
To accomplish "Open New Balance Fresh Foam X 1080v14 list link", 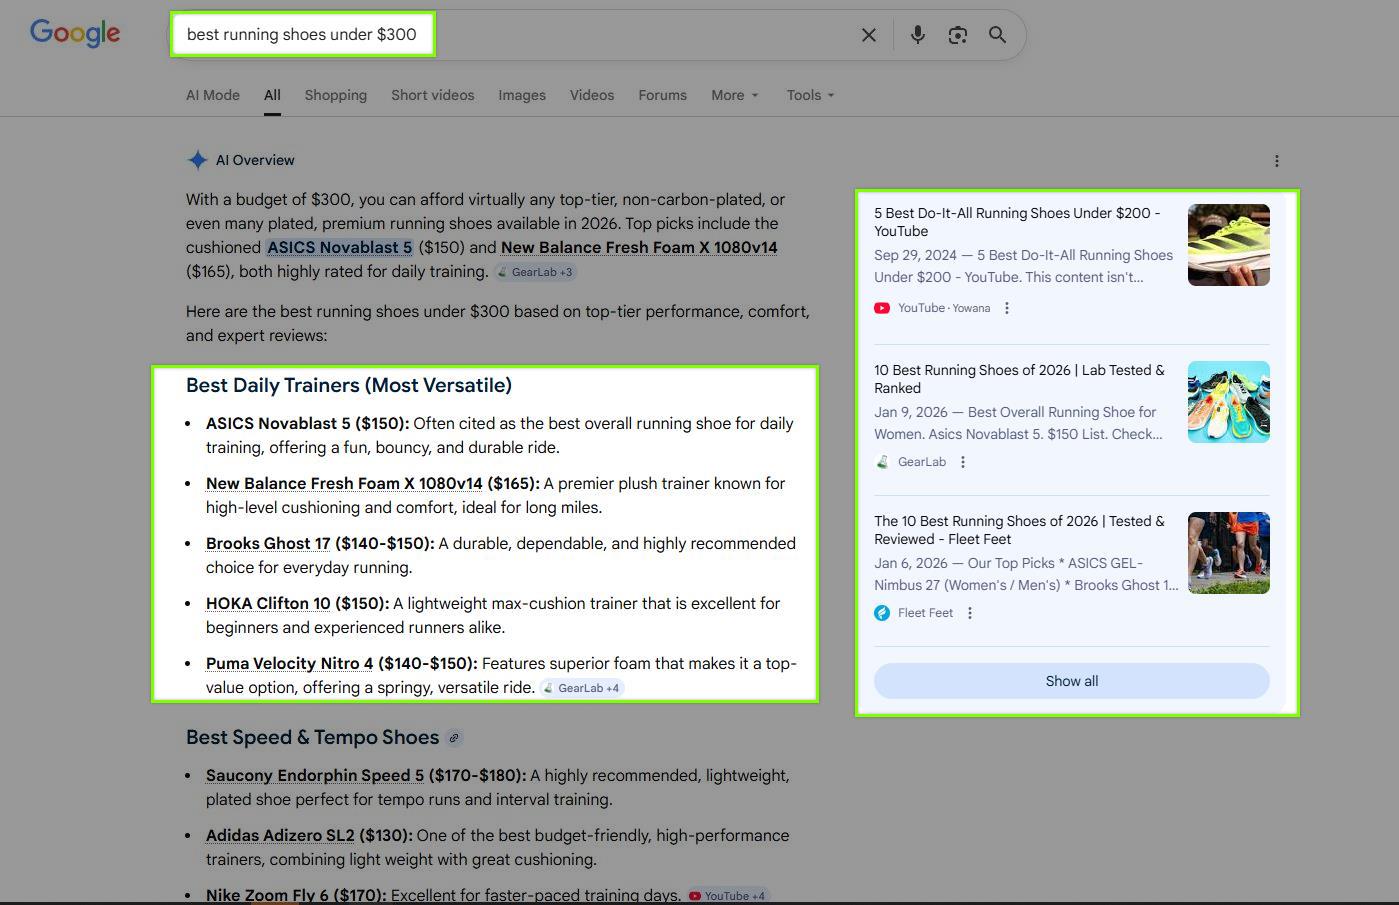I will point(344,483).
